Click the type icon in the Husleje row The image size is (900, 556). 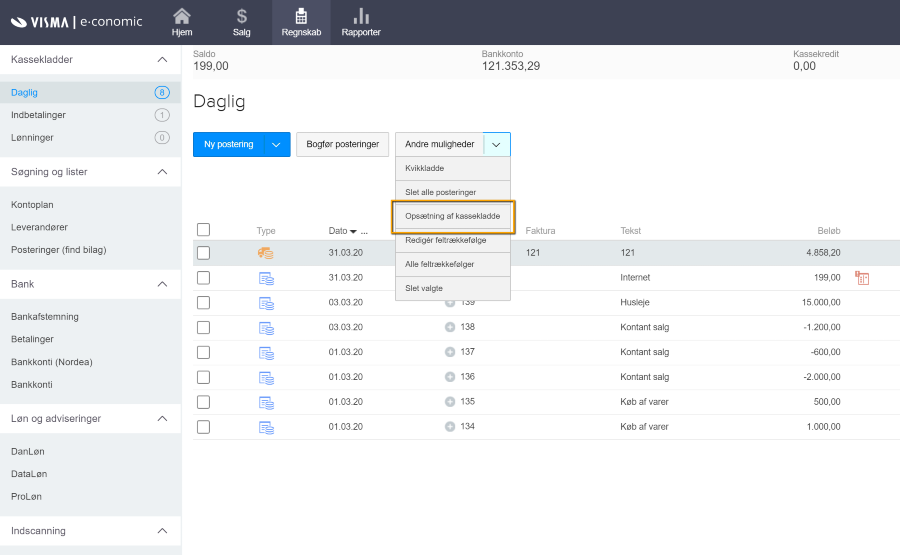coord(266,303)
